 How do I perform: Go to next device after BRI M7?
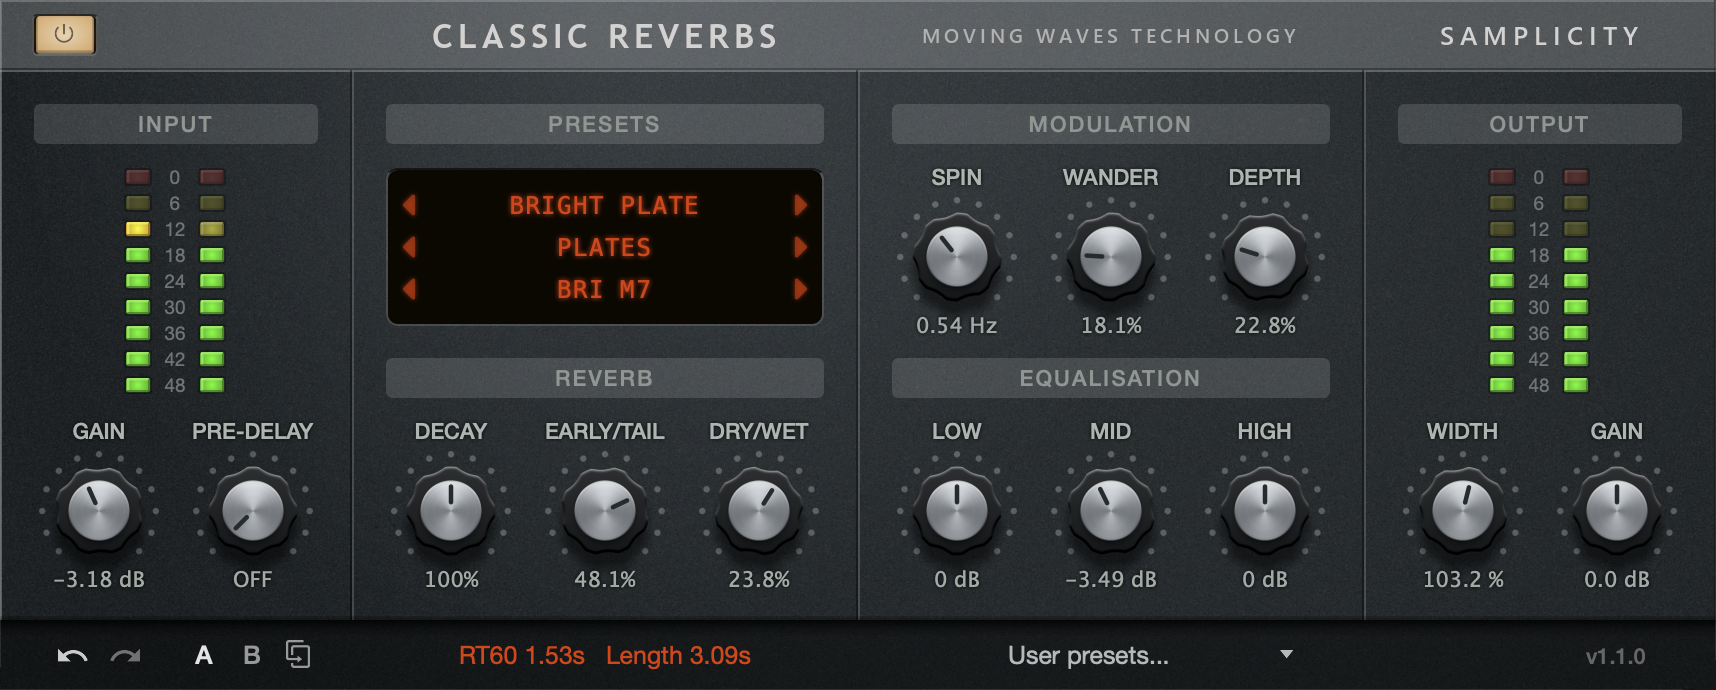point(800,289)
